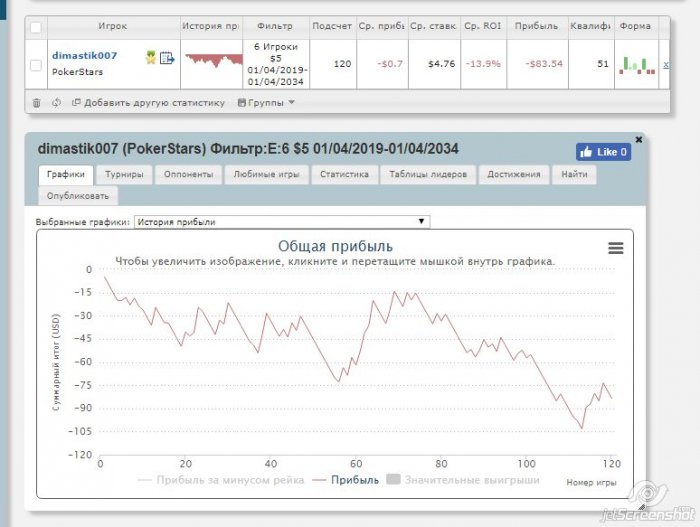700x527 pixels.
Task: Sort by the Прибыль column header
Action: tap(536, 26)
